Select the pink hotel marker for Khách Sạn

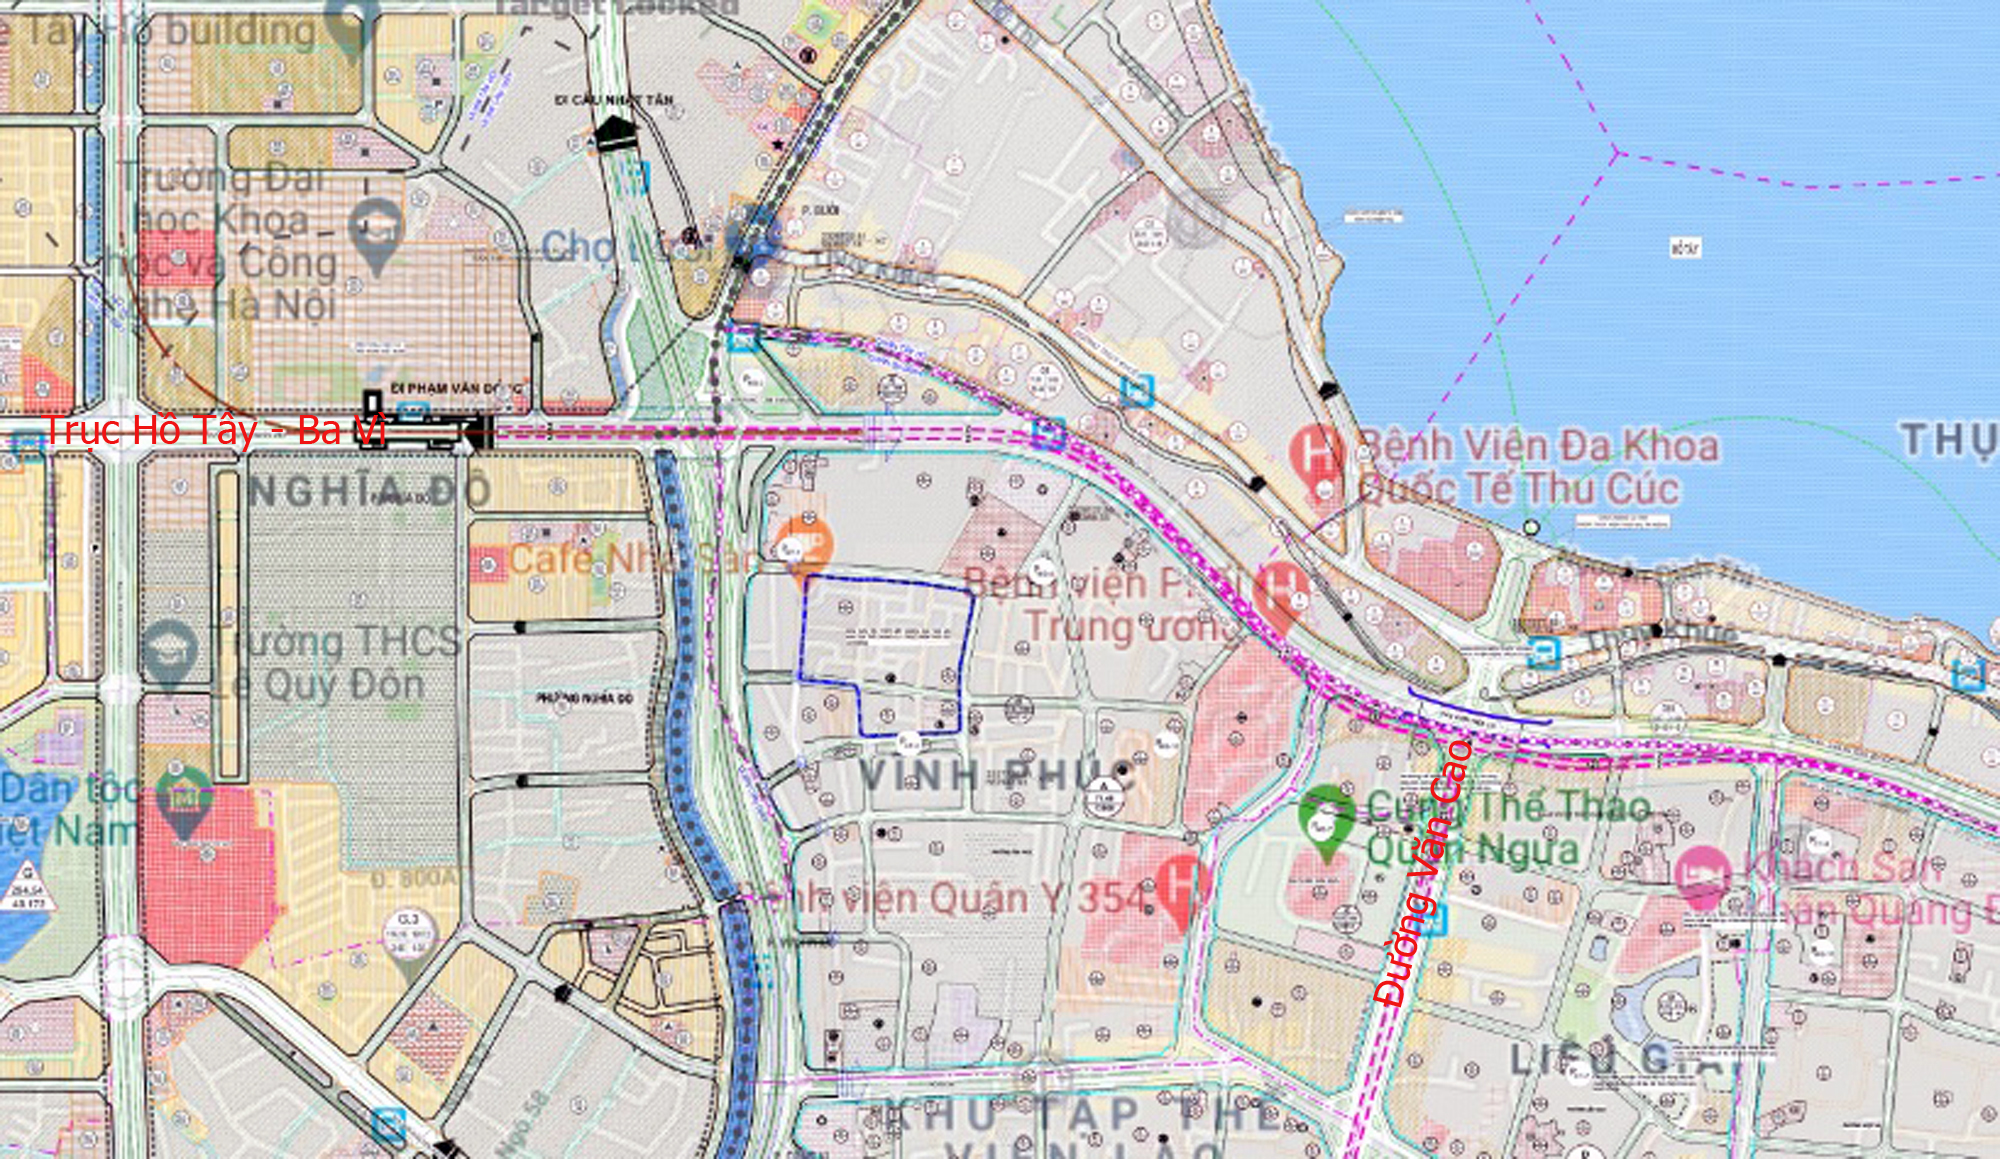(x=1701, y=877)
